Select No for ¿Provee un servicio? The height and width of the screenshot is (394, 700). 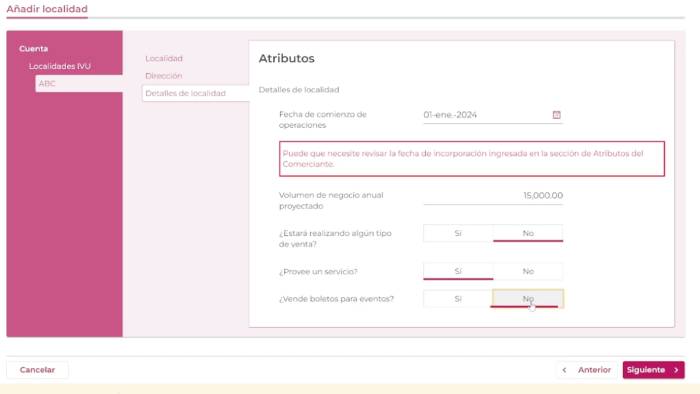pos(528,271)
